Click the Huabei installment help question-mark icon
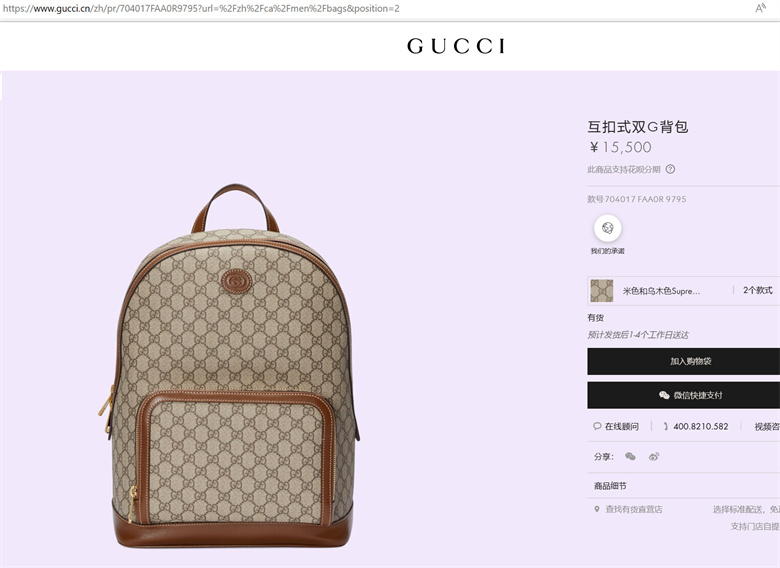The width and height of the screenshot is (780, 568). (670, 169)
